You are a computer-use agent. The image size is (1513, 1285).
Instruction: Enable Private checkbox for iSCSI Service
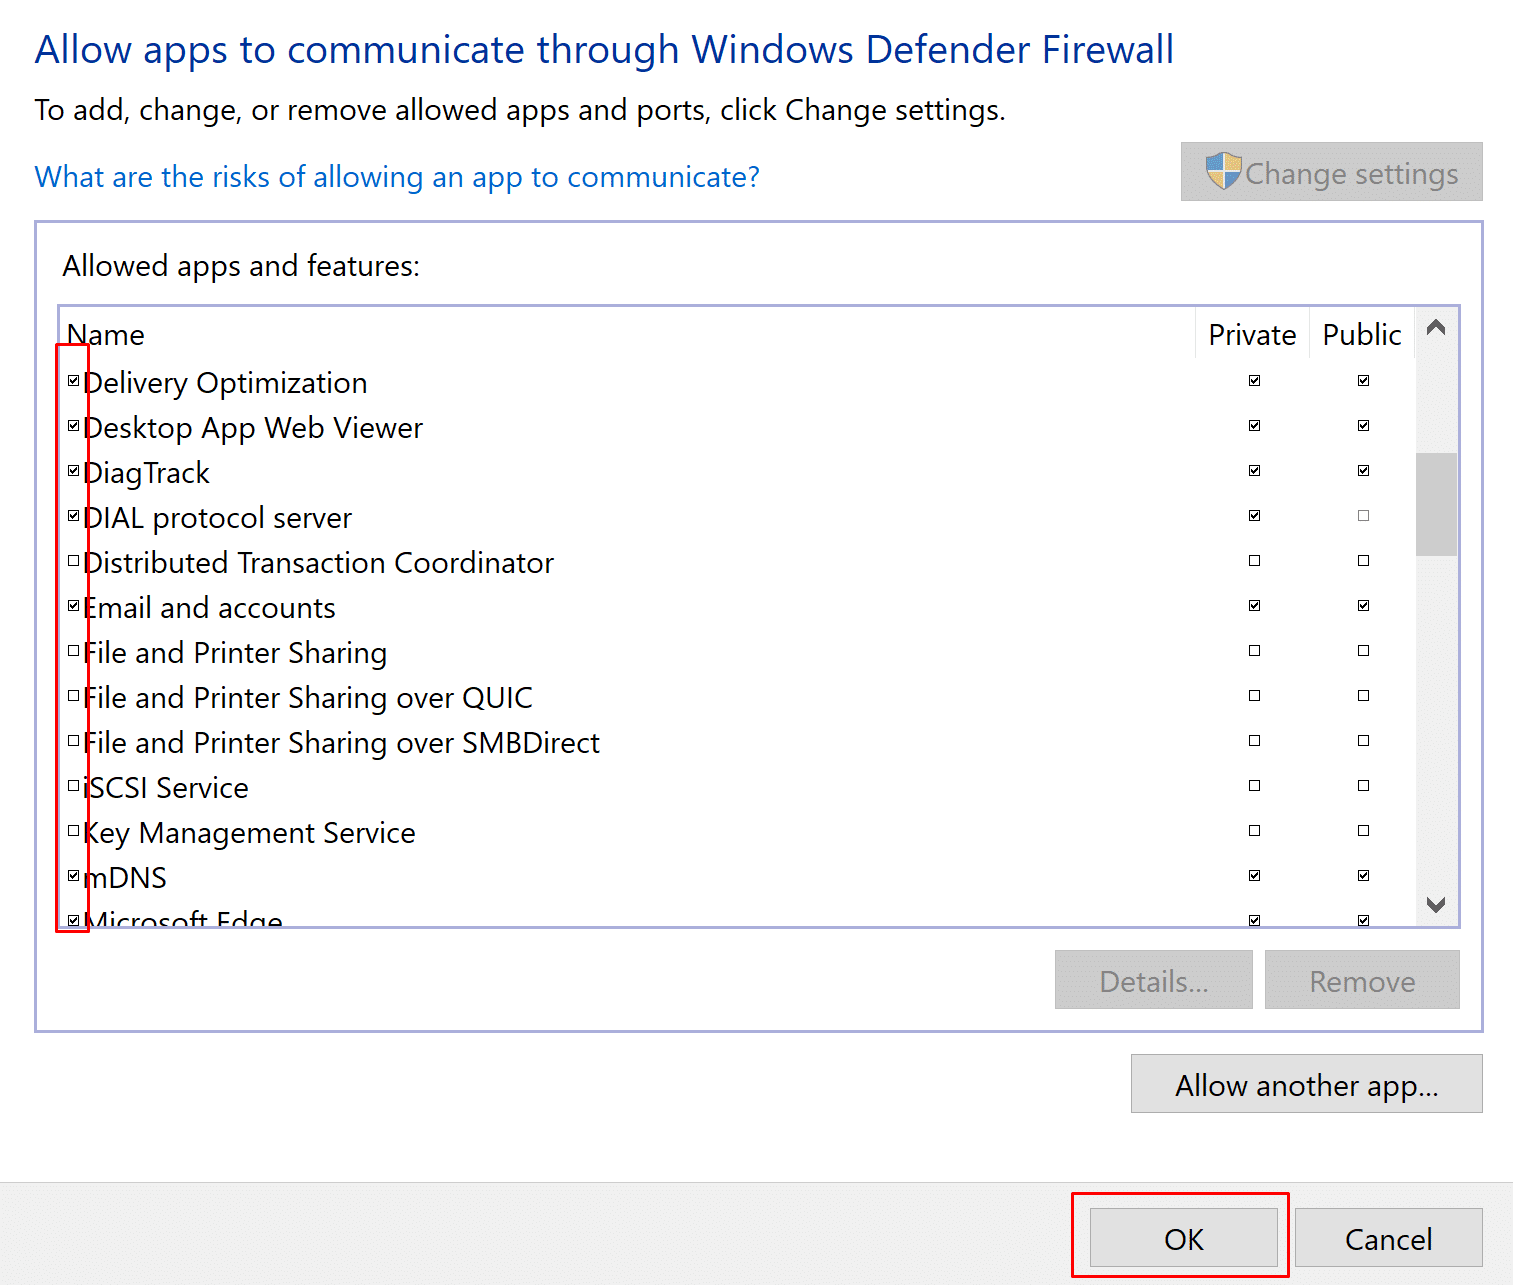[1254, 786]
